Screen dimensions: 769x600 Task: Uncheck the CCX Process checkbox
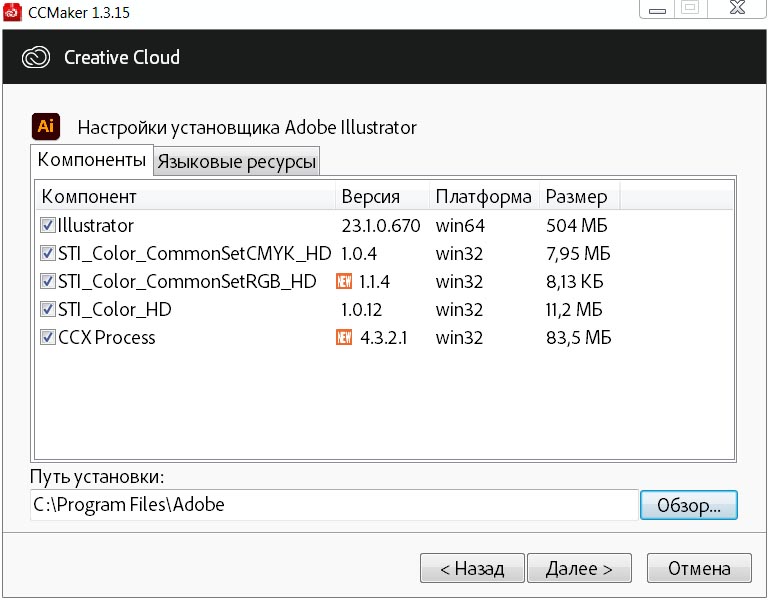48,338
